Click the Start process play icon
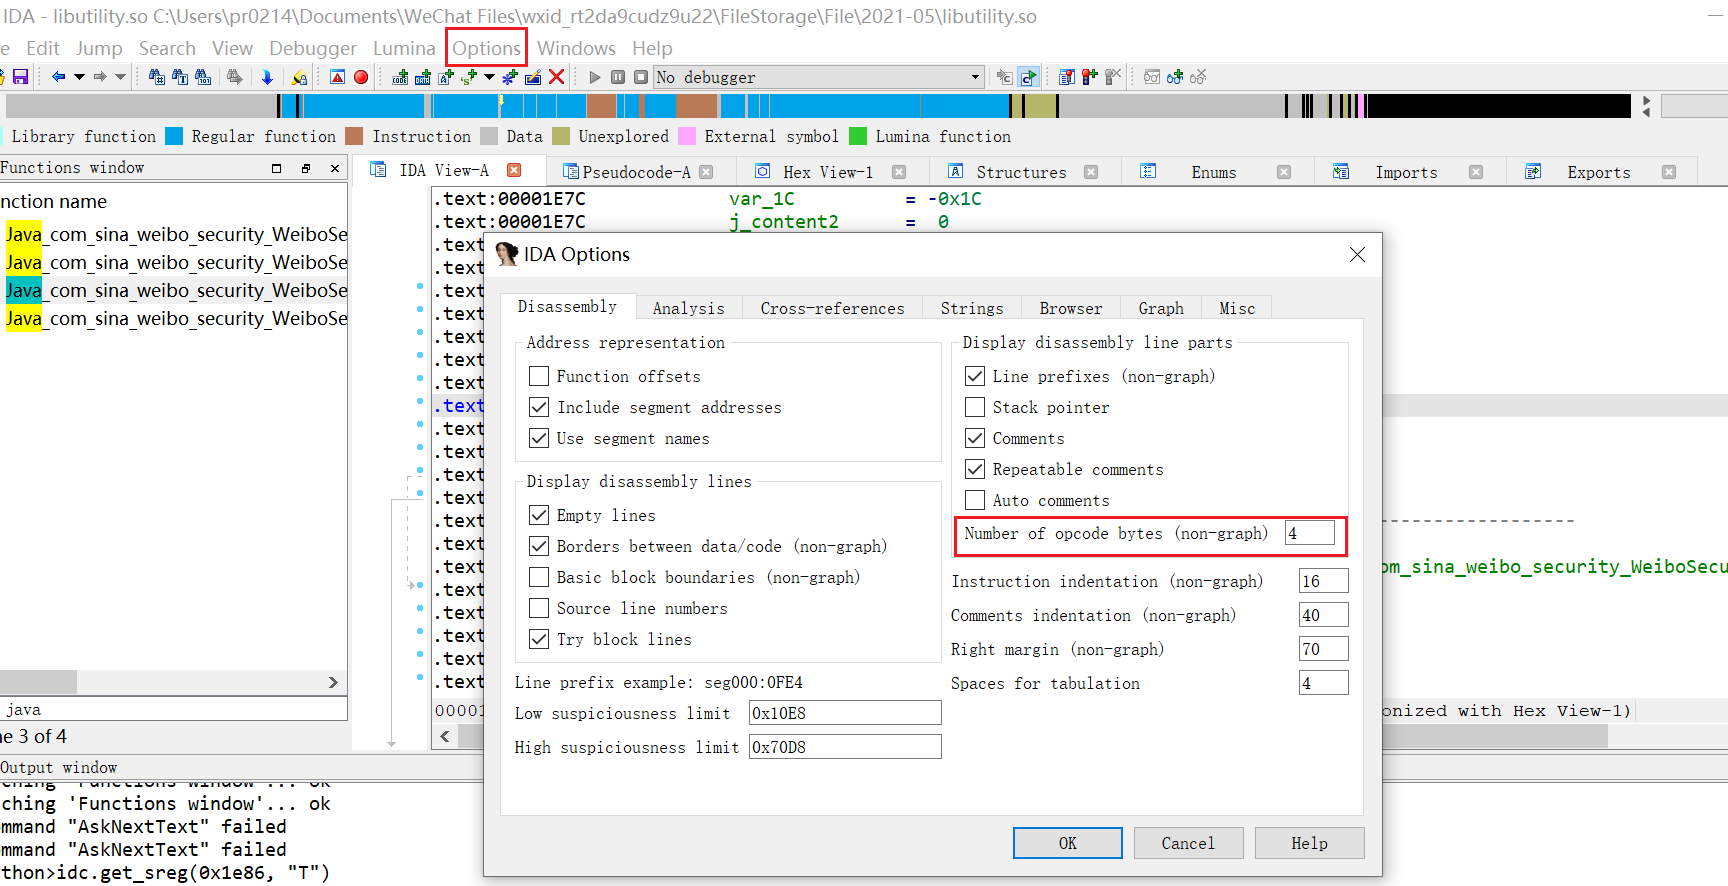 [x=595, y=77]
